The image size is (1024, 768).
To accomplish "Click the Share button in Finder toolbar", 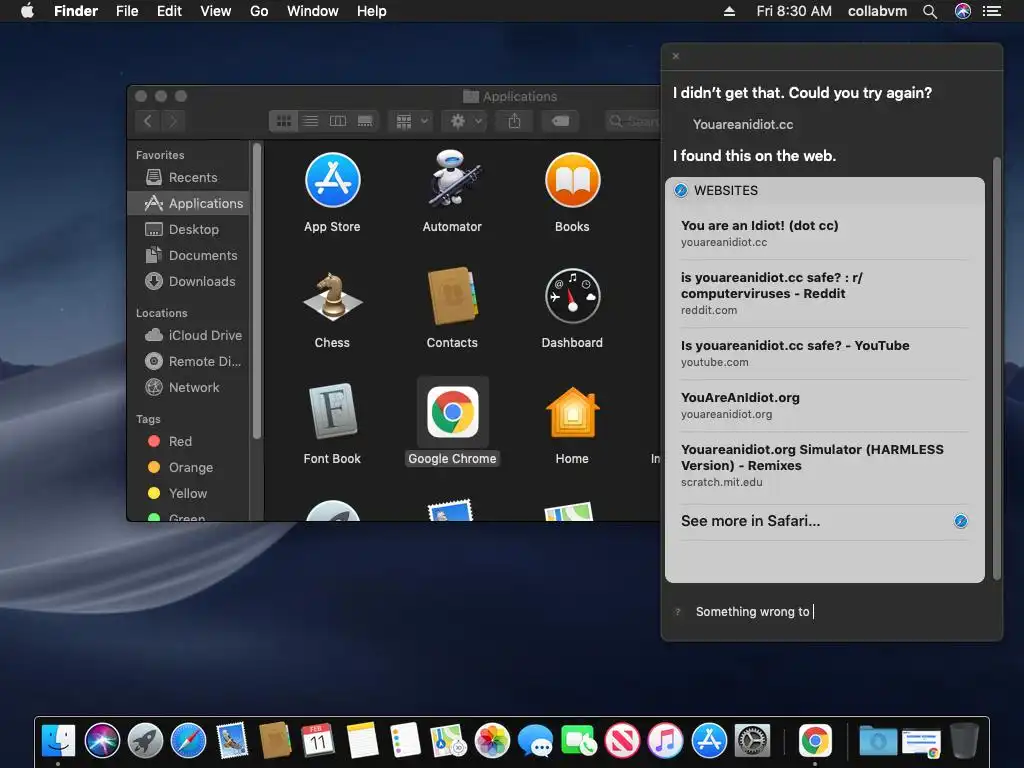I will point(515,121).
